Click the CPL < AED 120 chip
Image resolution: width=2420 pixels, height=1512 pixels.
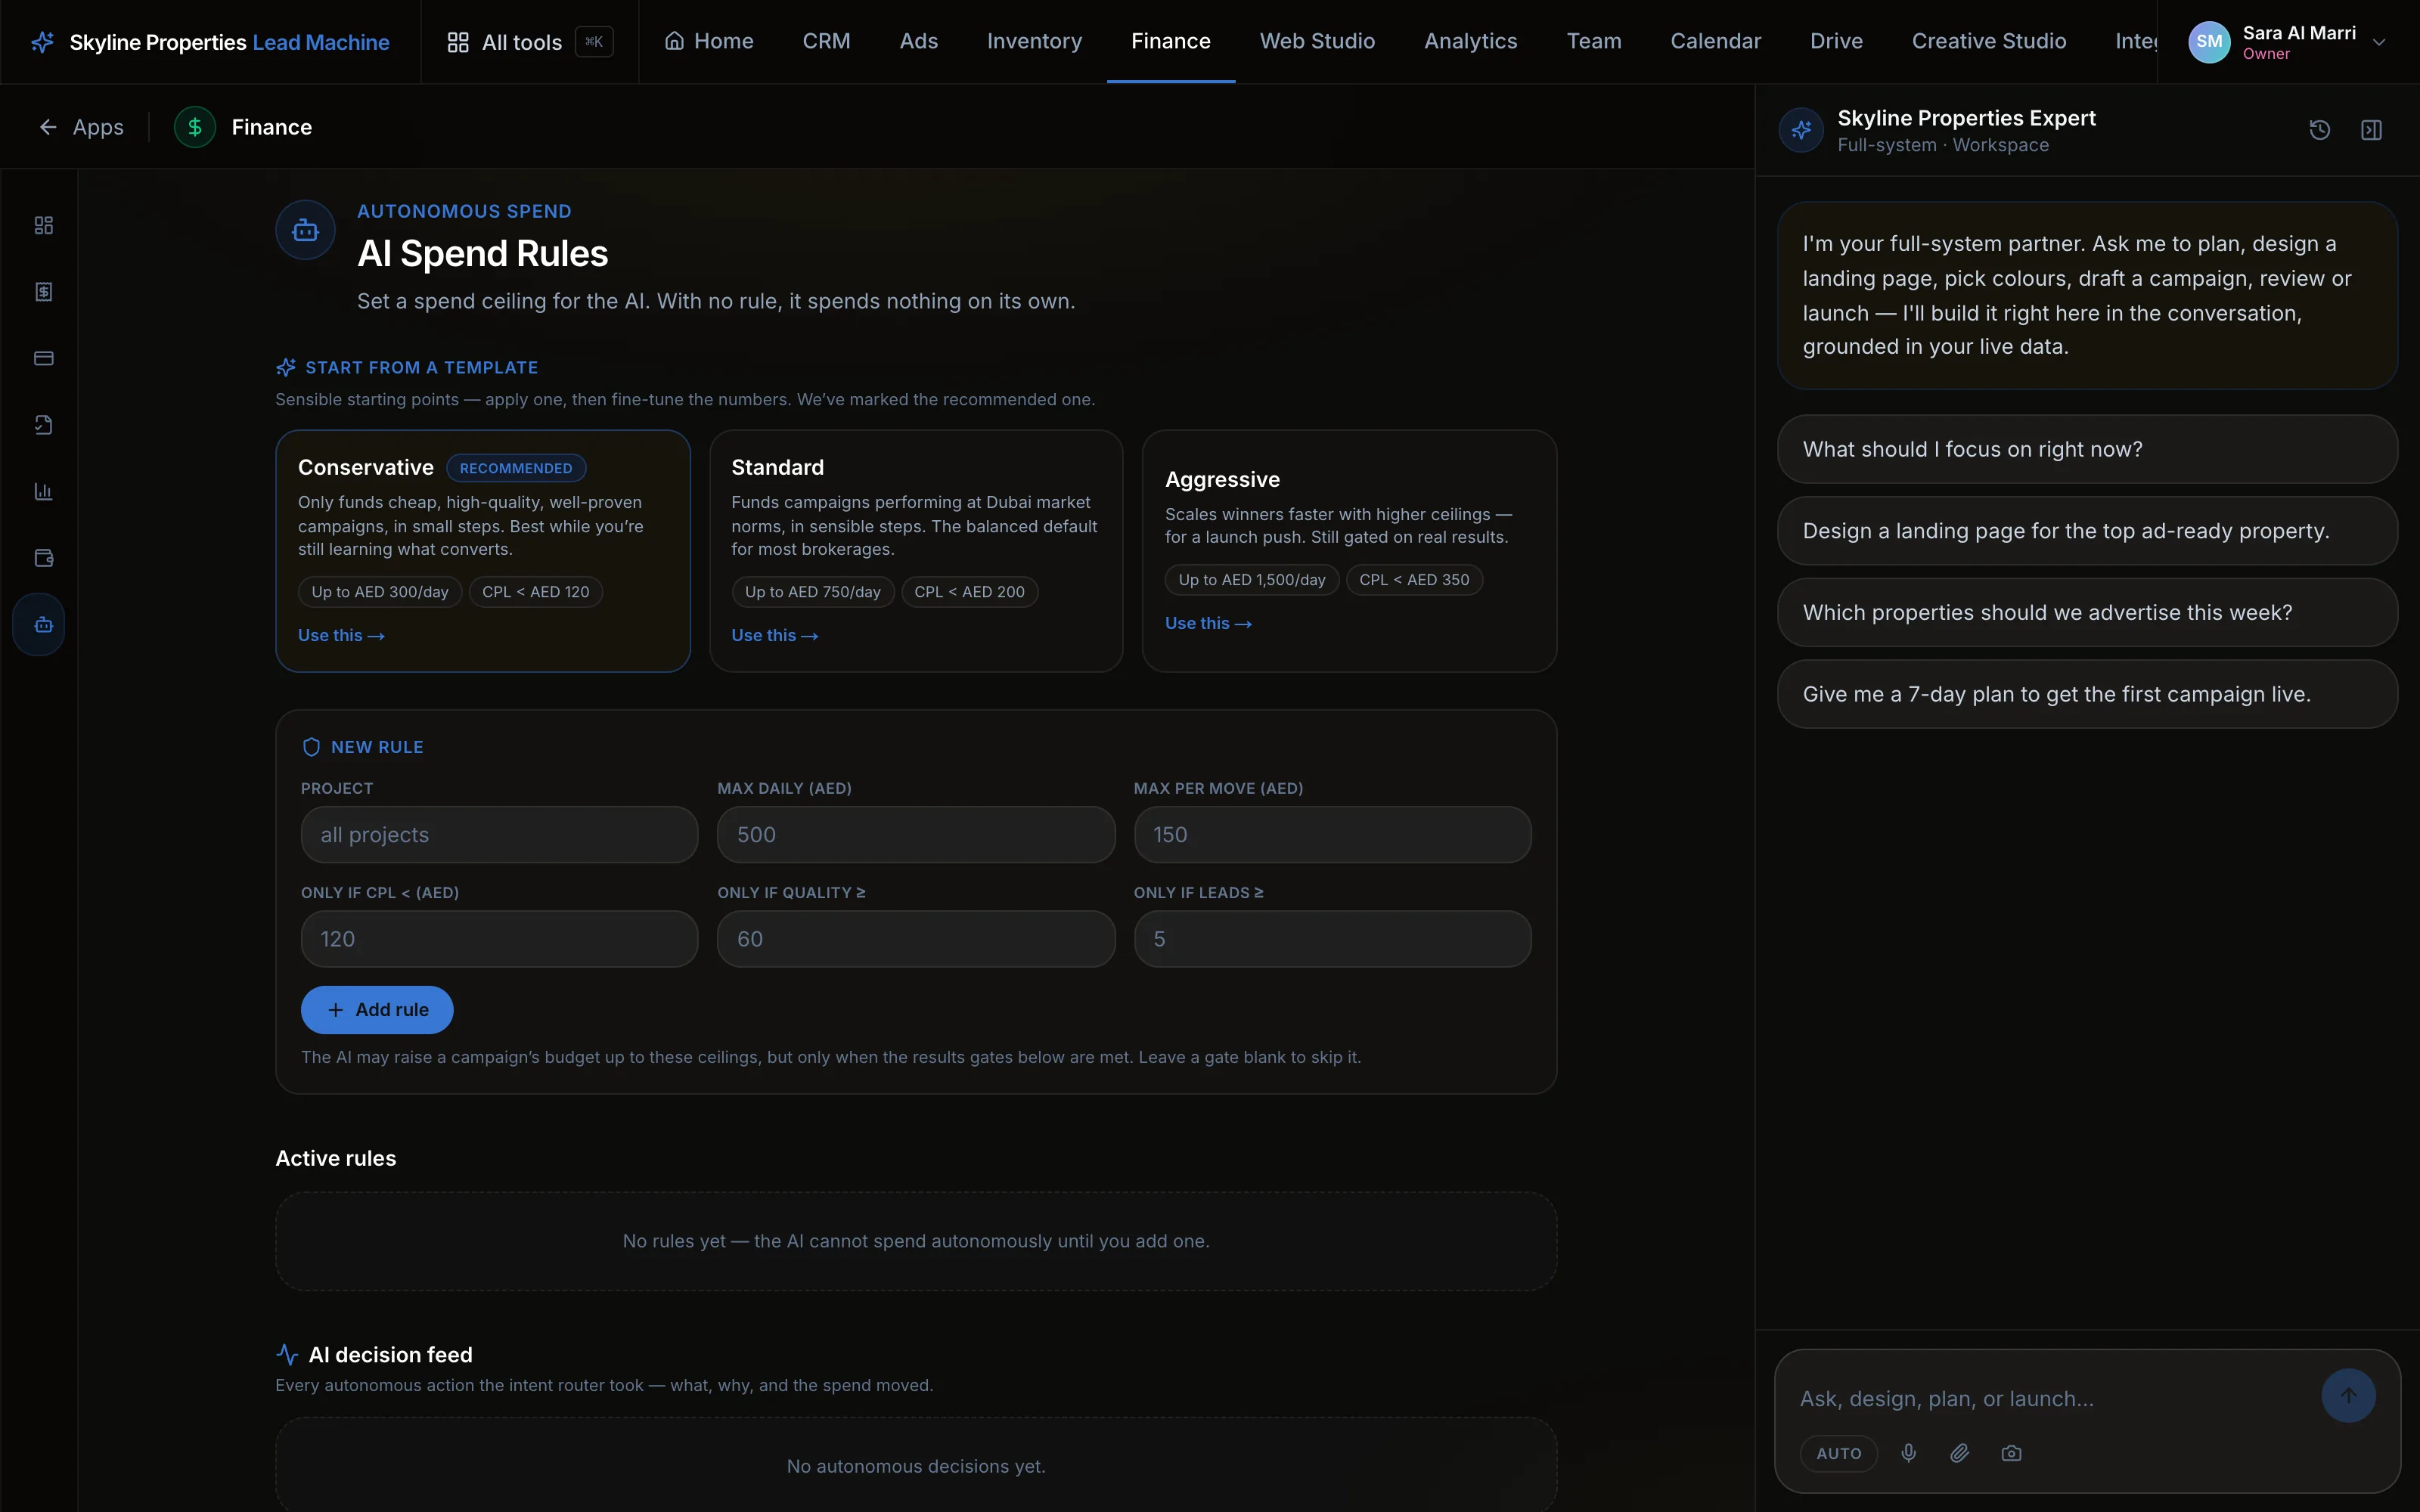point(536,592)
